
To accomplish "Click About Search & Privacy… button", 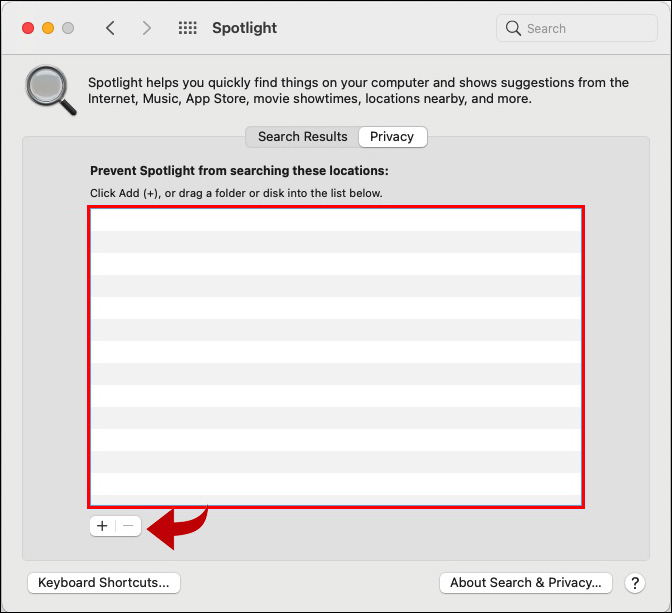I will [x=525, y=583].
